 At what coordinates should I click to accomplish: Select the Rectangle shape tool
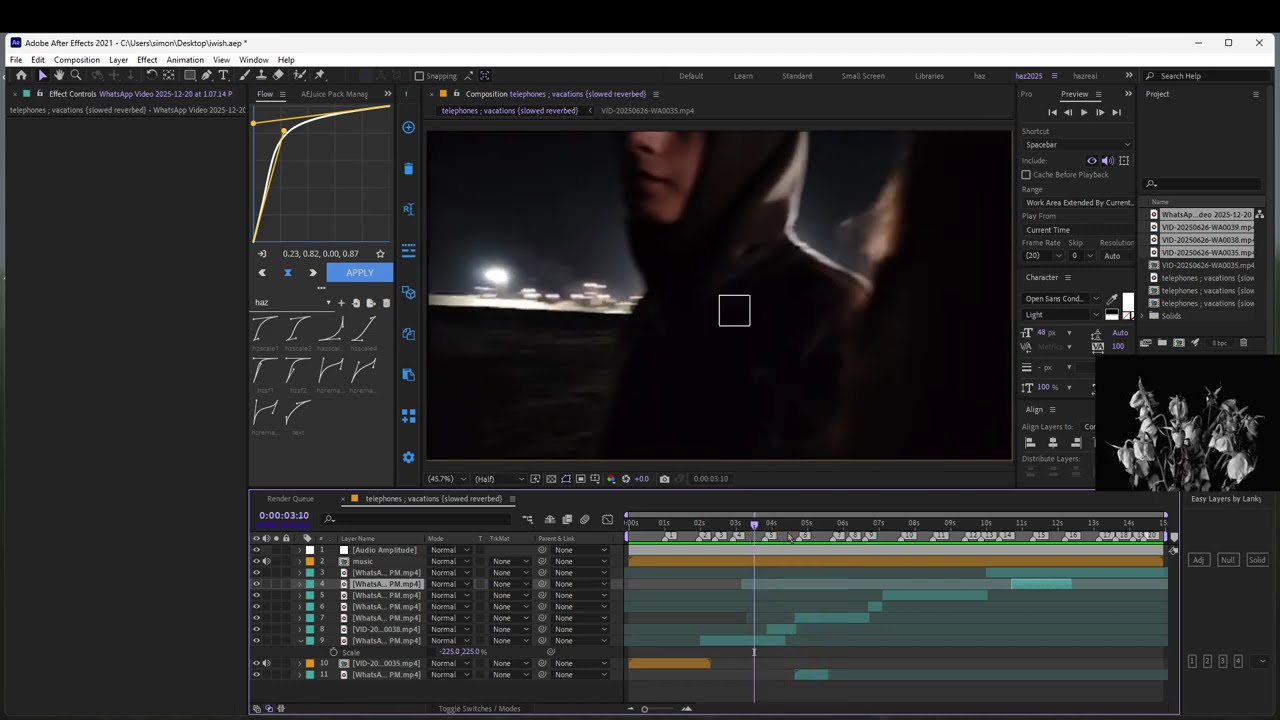pyautogui.click(x=190, y=75)
